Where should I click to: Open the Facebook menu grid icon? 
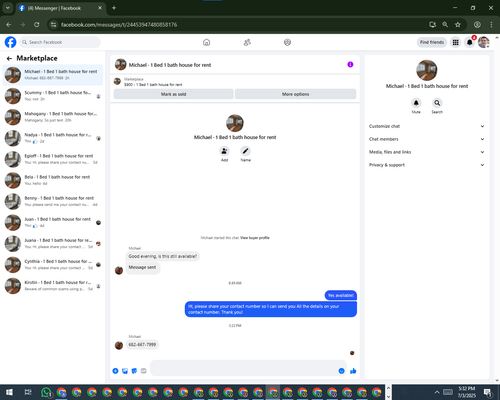point(455,42)
